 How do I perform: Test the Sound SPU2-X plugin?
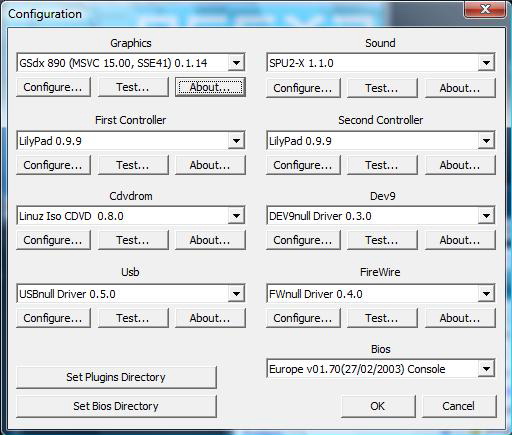[x=382, y=88]
